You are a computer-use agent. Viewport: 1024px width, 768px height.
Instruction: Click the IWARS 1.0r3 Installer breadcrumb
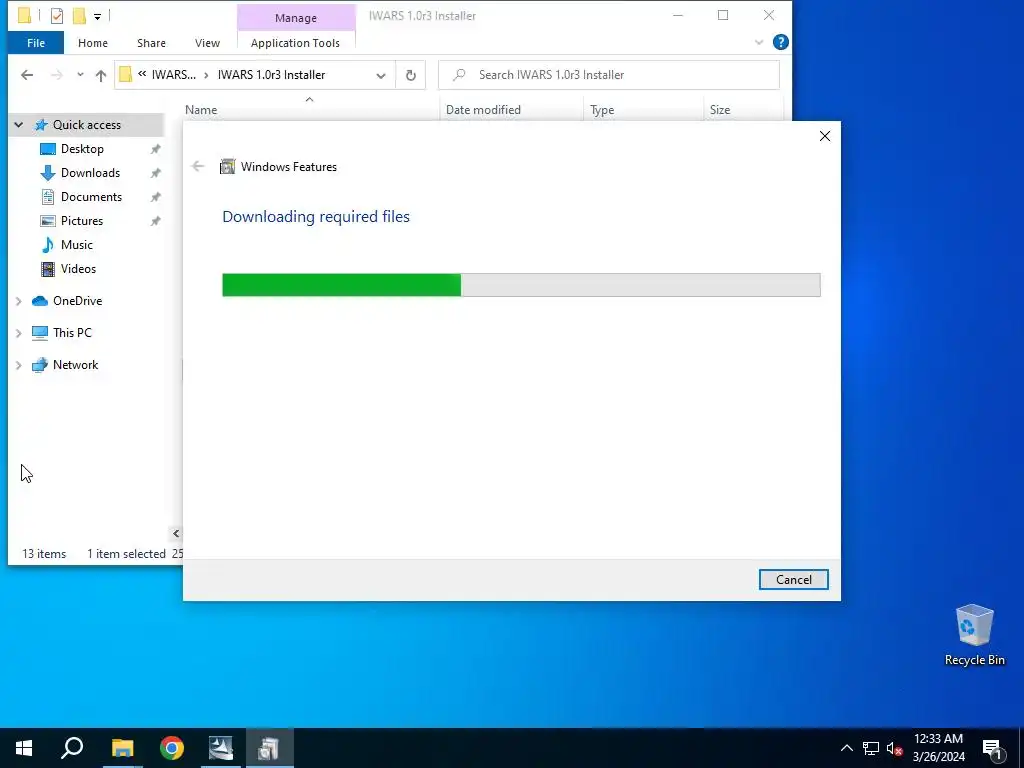click(x=271, y=75)
